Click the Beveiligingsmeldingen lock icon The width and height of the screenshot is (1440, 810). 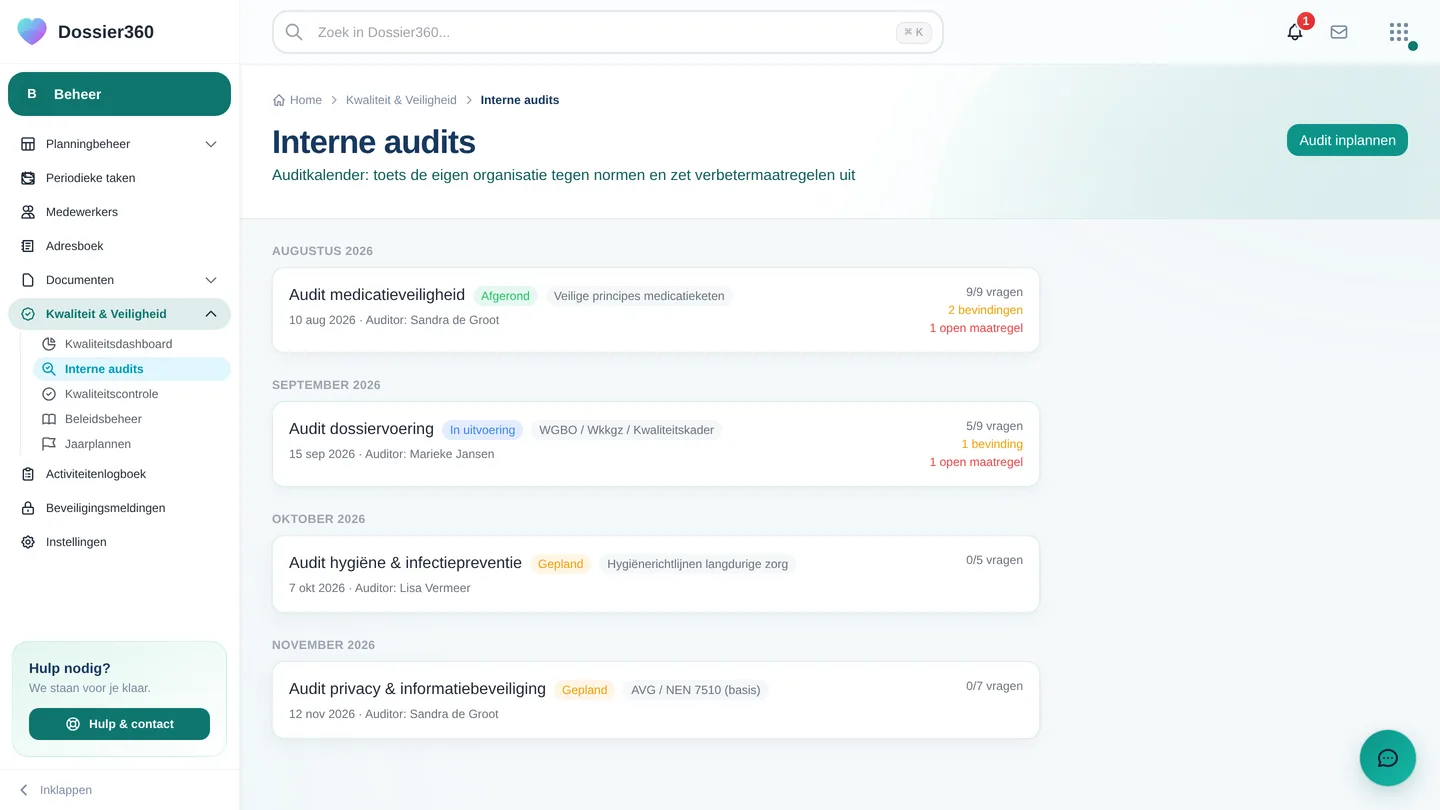28,508
